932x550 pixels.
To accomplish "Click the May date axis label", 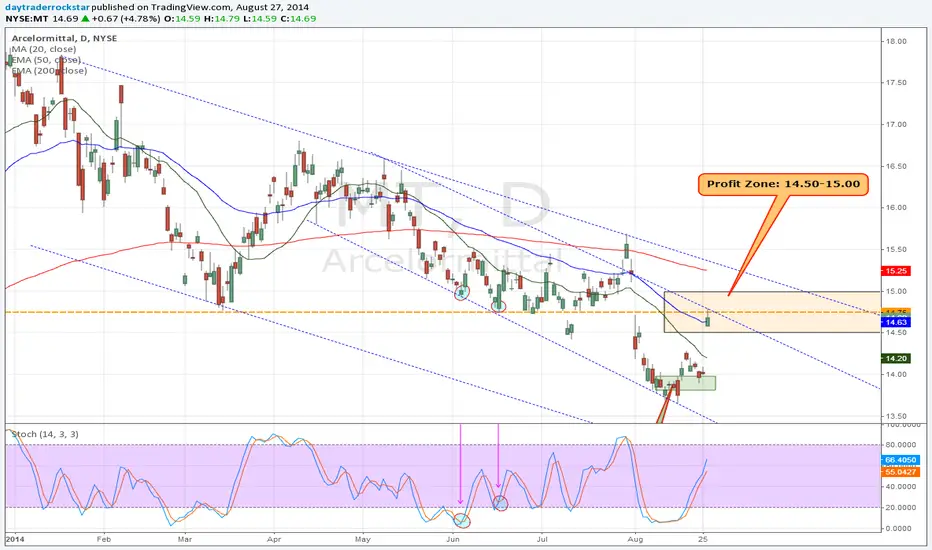I will pyautogui.click(x=363, y=539).
